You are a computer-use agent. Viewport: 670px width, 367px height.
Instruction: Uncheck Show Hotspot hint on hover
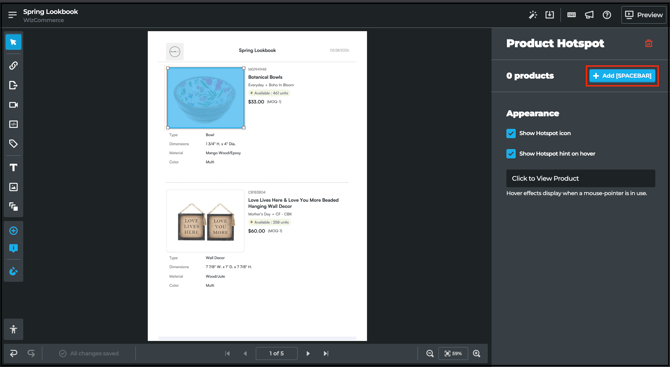[511, 153]
